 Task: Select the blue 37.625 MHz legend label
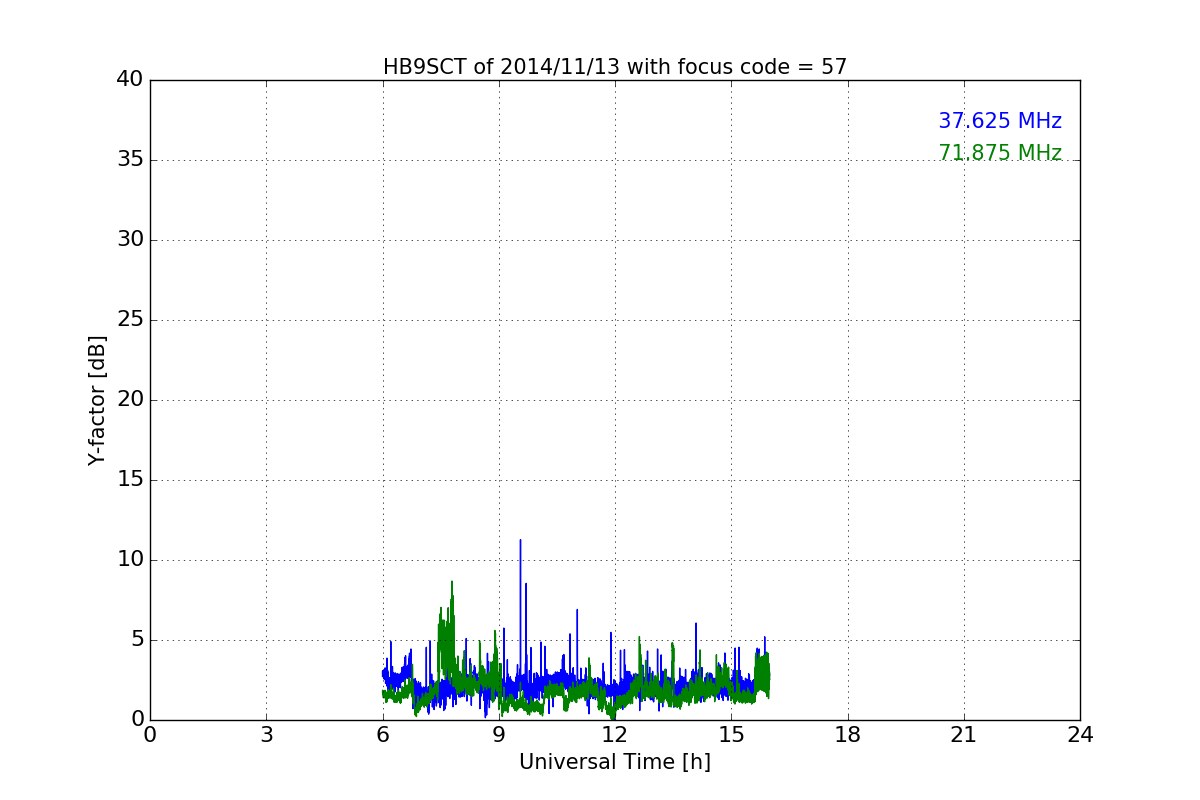point(1000,121)
